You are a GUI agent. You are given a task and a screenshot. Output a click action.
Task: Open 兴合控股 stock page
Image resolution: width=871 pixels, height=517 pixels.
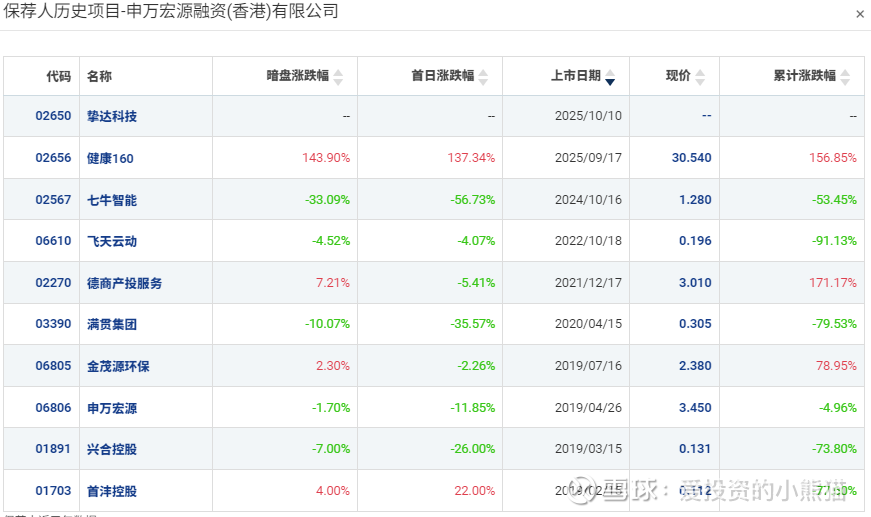click(112, 449)
